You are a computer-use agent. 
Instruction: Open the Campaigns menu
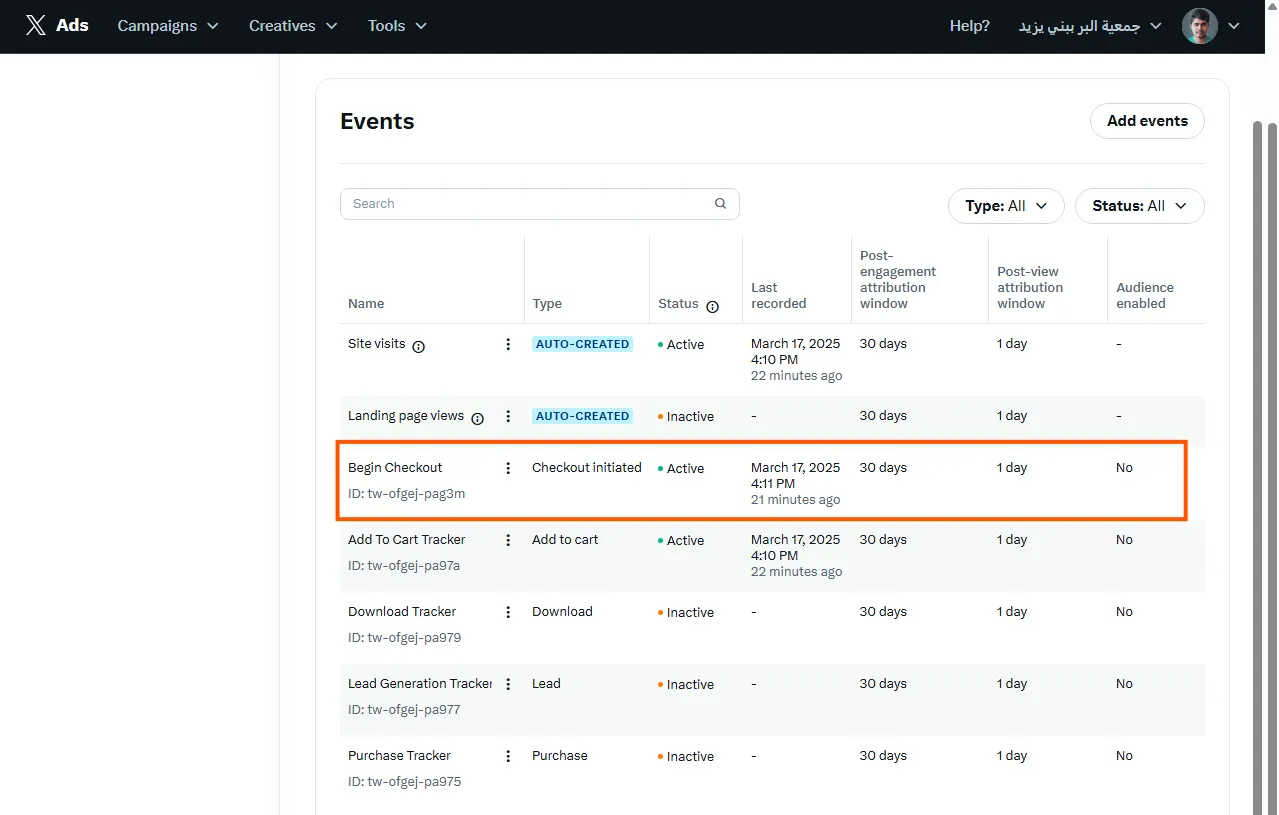click(x=168, y=26)
